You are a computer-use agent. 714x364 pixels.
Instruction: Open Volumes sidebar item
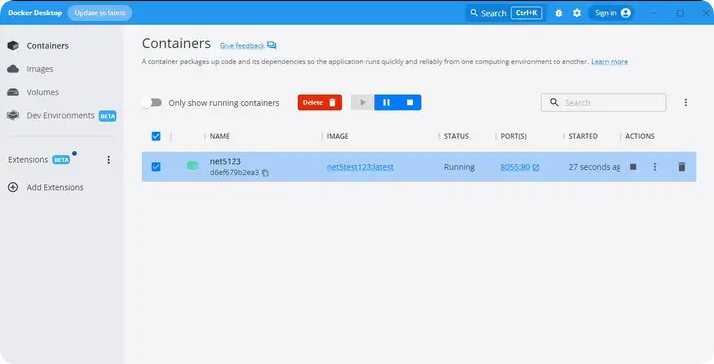[x=33, y=92]
